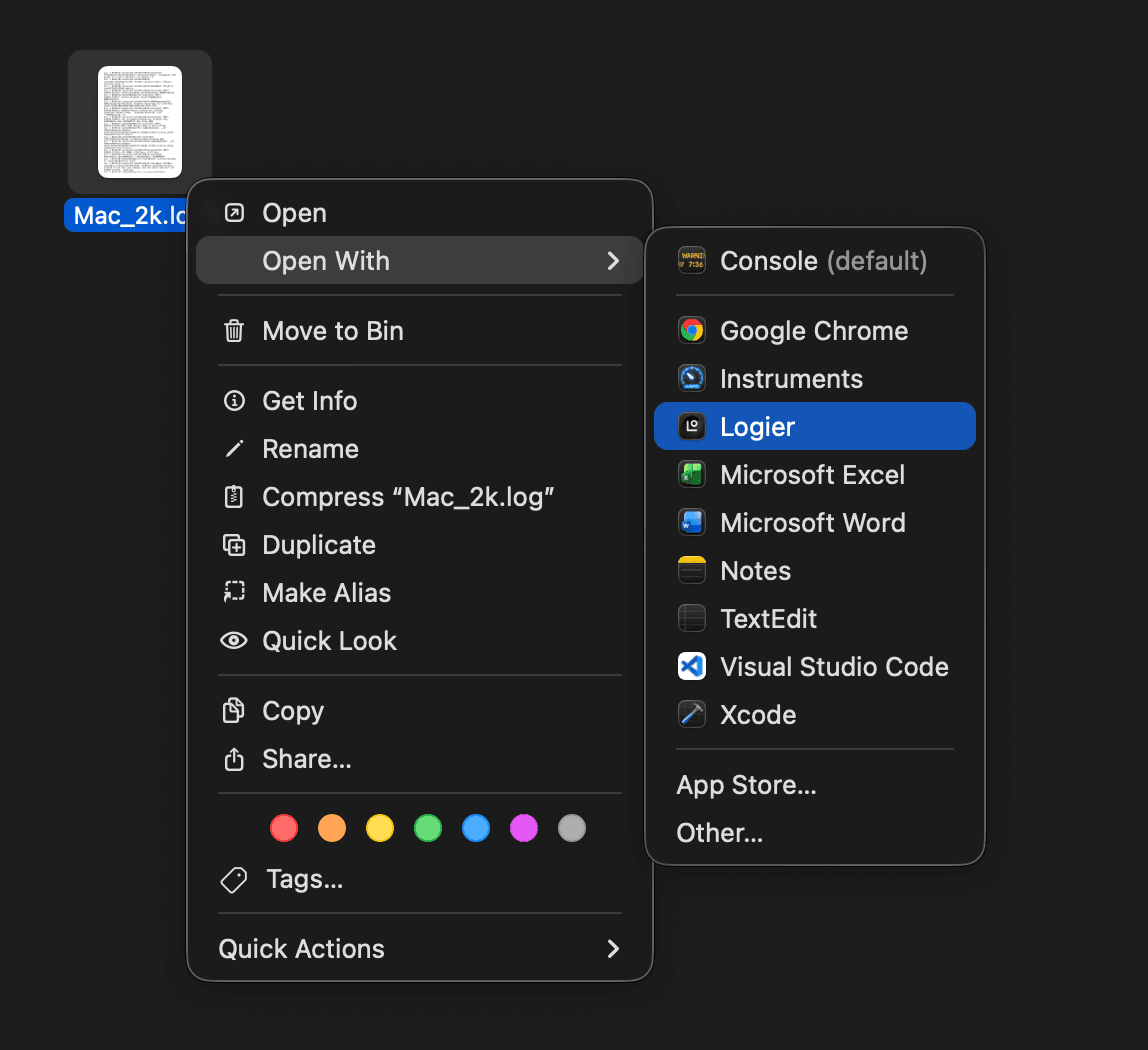This screenshot has height=1050, width=1148.
Task: Click the Tags label icon
Action: click(x=234, y=879)
